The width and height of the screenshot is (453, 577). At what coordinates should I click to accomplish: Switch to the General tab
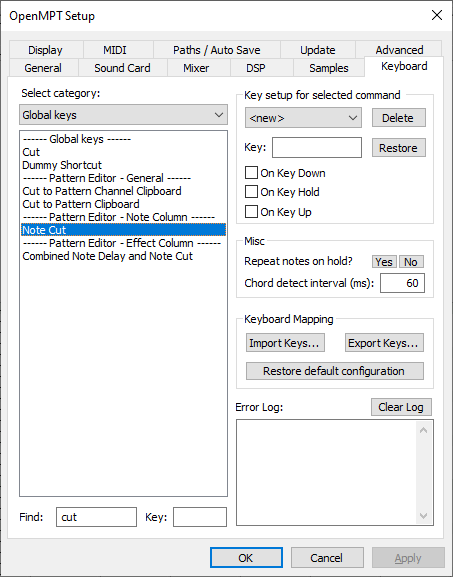pos(43,68)
